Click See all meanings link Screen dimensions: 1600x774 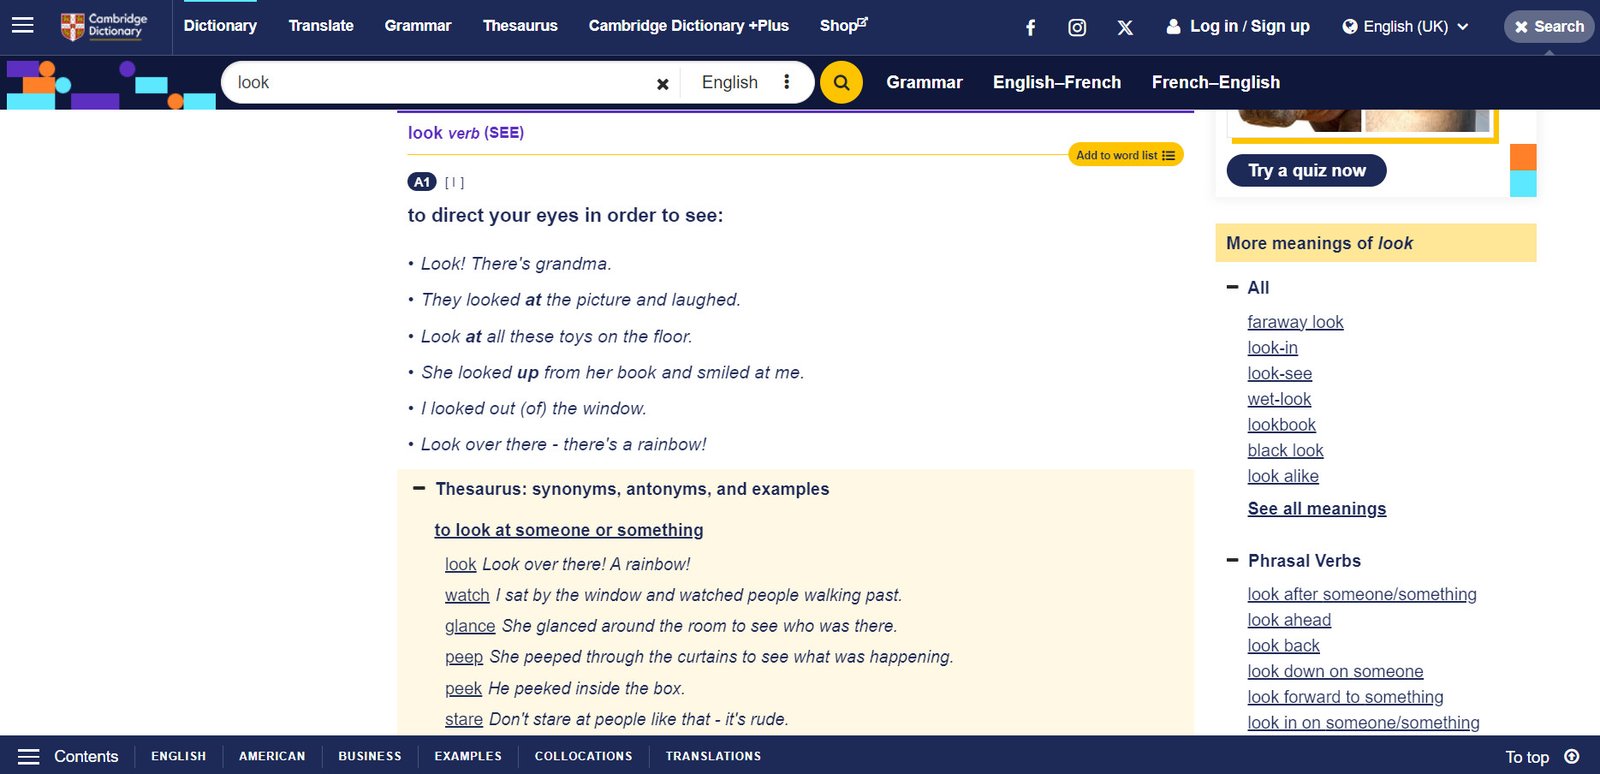pyautogui.click(x=1317, y=509)
